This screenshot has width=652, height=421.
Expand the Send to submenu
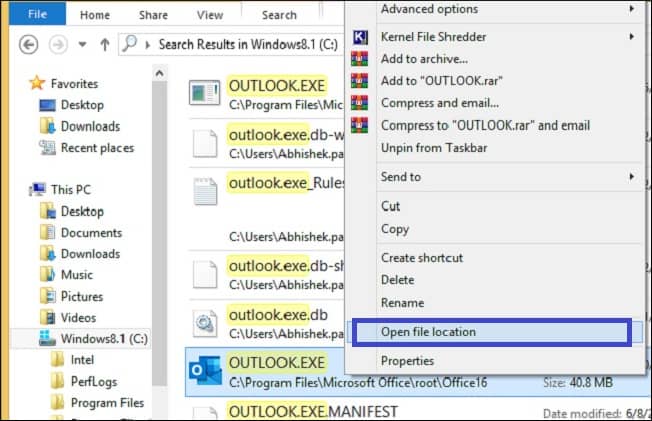401,177
